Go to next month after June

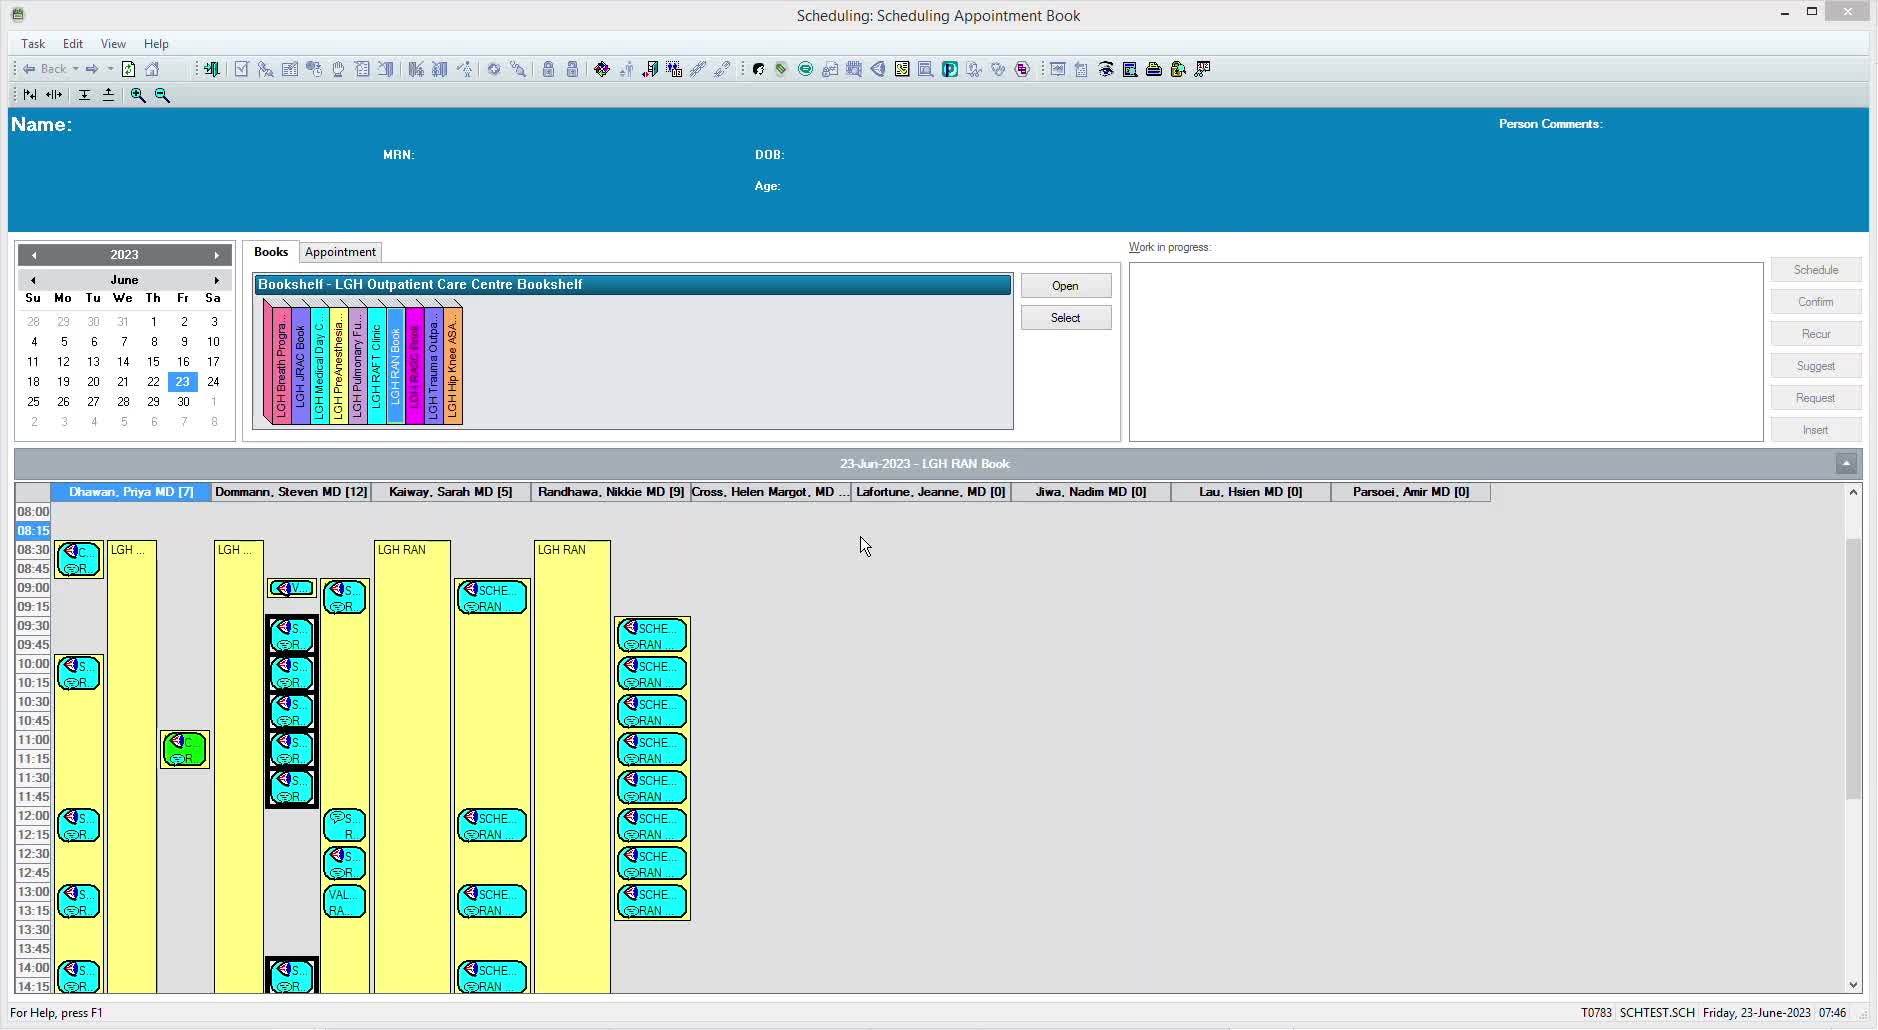(216, 280)
